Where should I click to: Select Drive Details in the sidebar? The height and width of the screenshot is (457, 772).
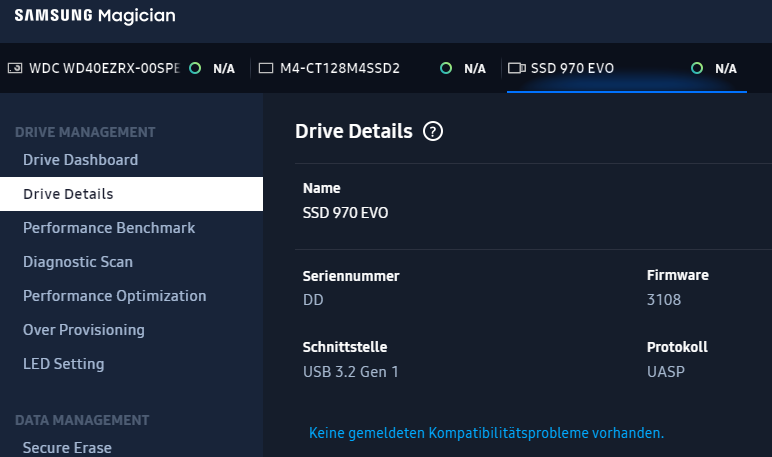tap(131, 194)
